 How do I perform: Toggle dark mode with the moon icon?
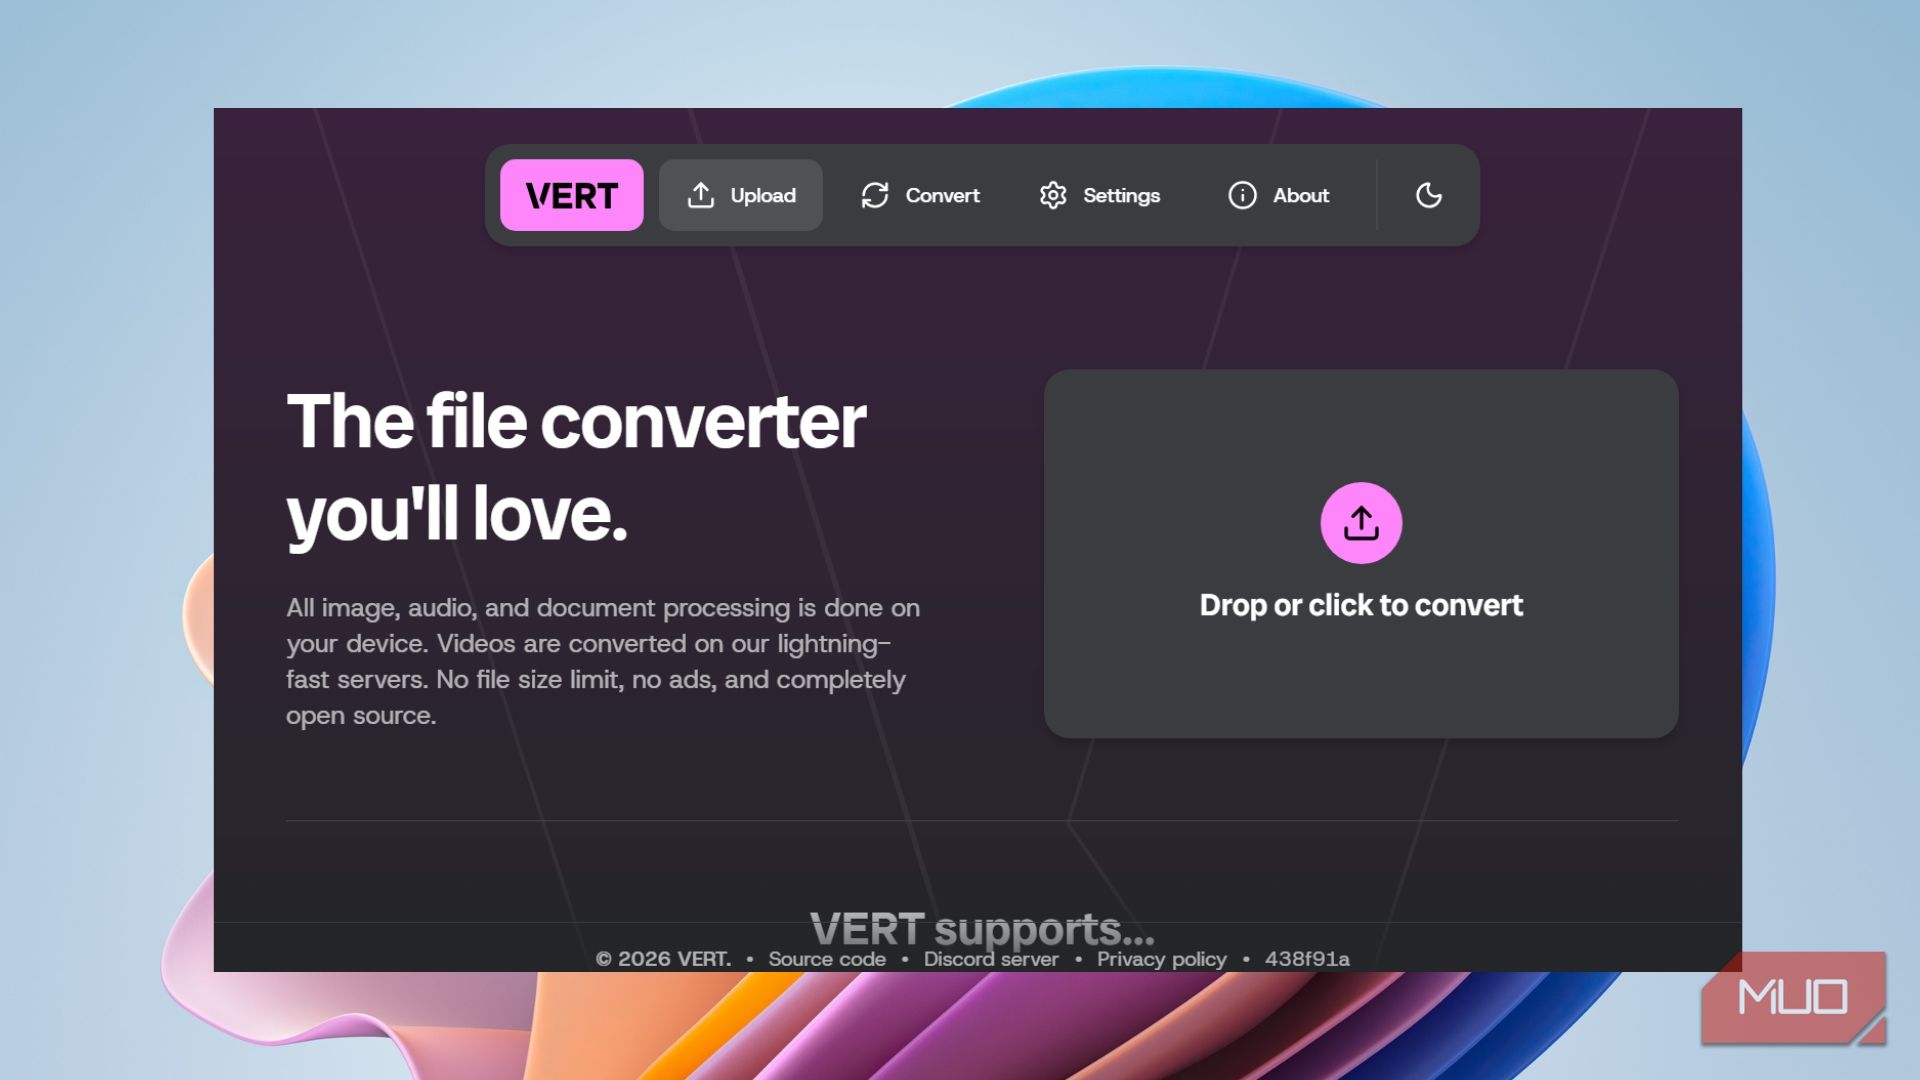(x=1429, y=195)
